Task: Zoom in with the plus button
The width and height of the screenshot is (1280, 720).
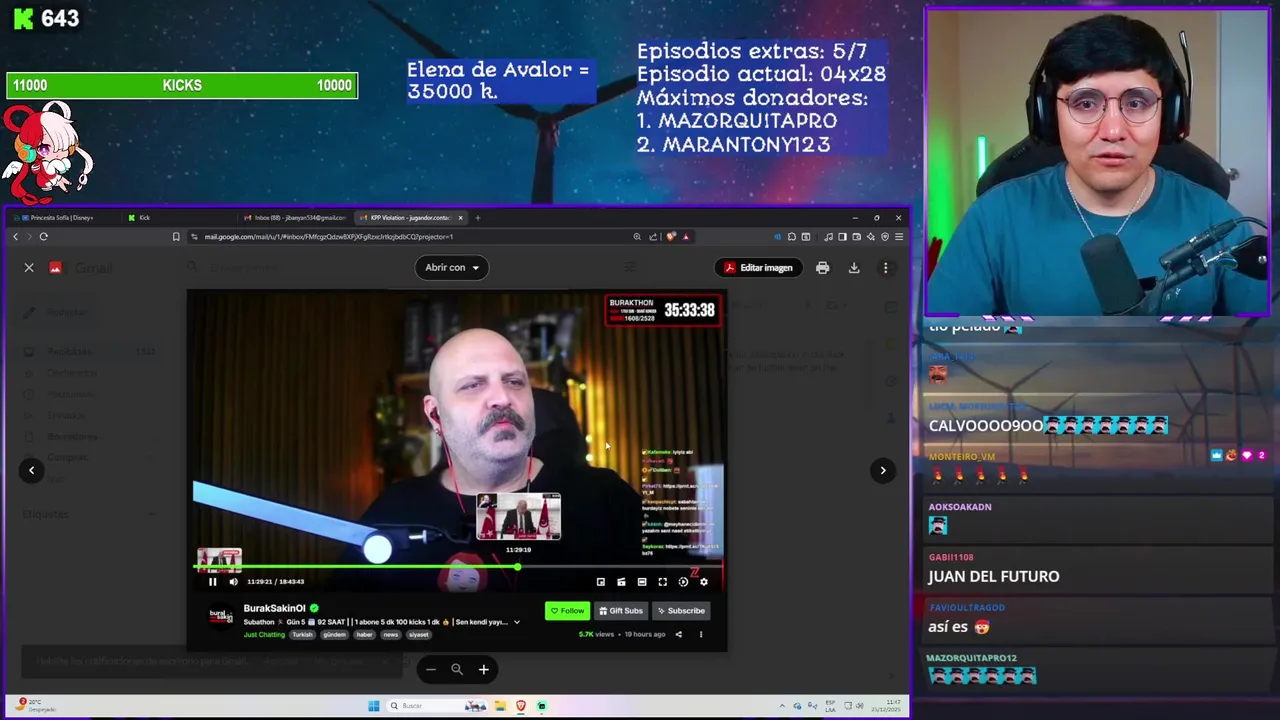Action: pyautogui.click(x=483, y=669)
